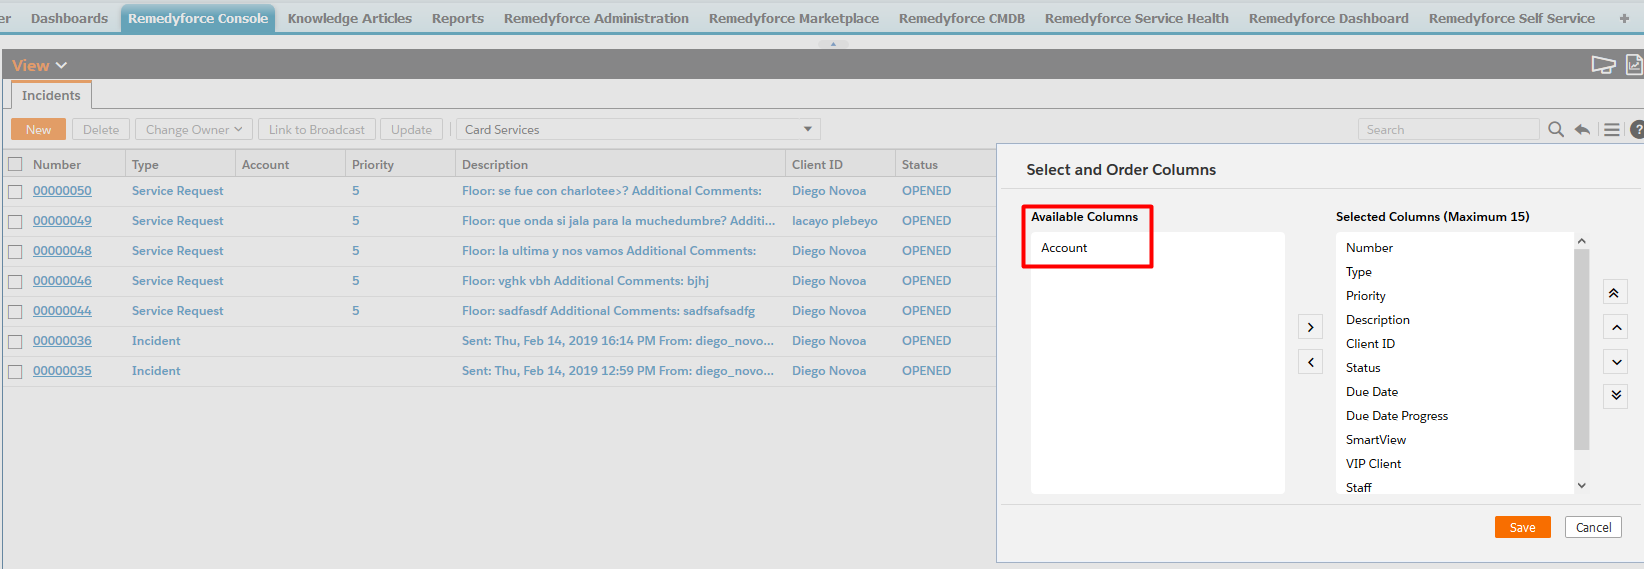
Task: Open Remedyforce CMDB tab
Action: 962,18
